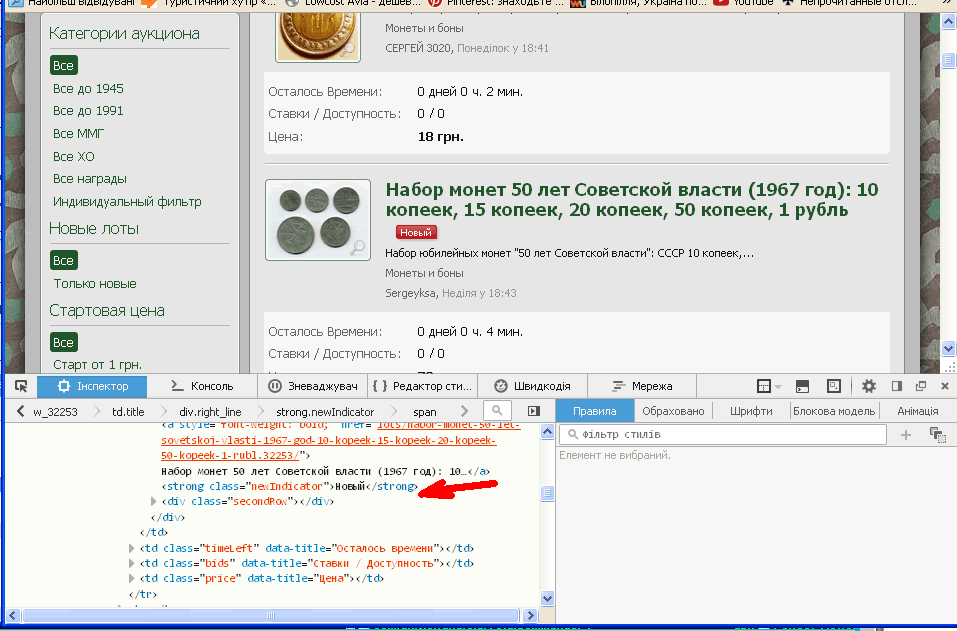This screenshot has width=957, height=631.
Task: Select Все under Категории аукциона
Action: click(x=63, y=65)
